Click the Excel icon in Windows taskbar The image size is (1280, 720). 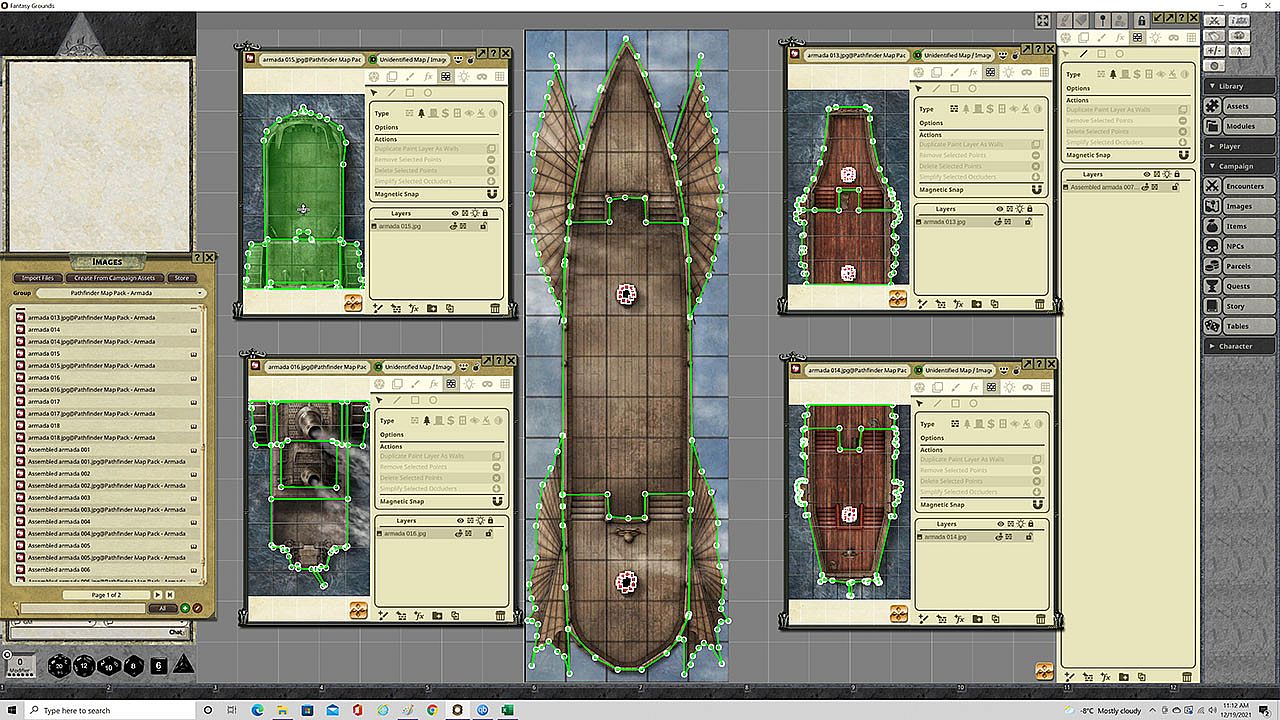coord(507,710)
